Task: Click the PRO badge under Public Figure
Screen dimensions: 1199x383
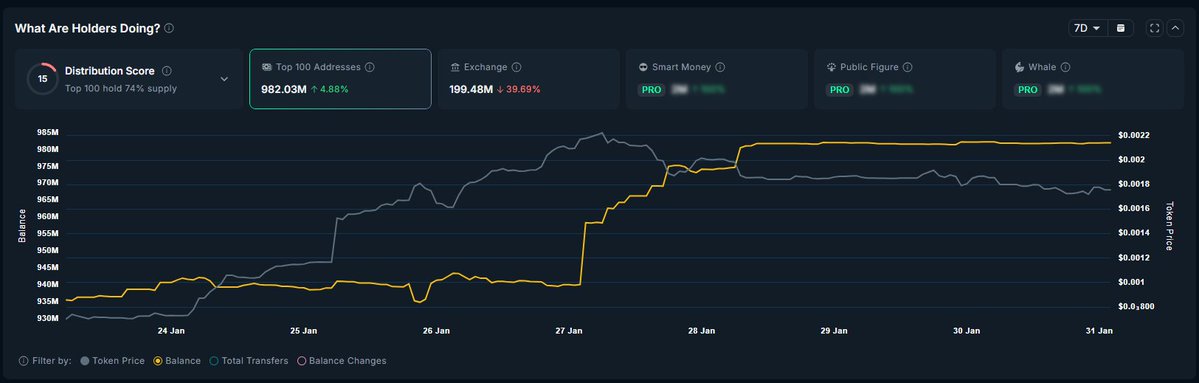Action: [840, 89]
